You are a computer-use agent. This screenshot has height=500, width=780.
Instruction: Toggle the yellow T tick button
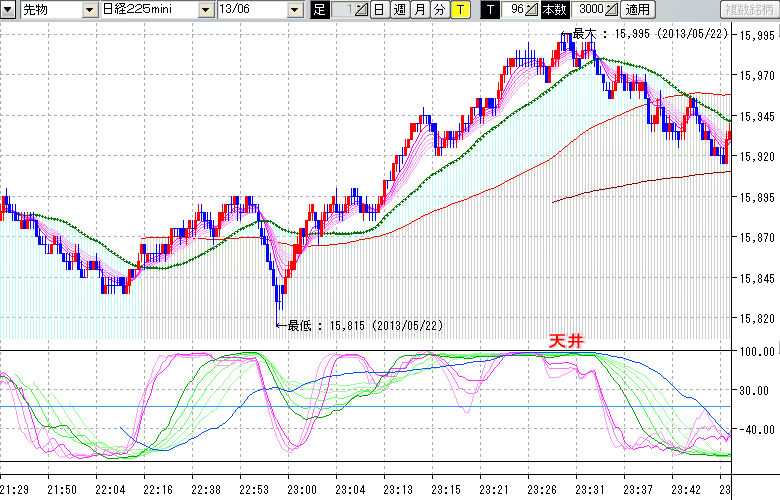(459, 10)
